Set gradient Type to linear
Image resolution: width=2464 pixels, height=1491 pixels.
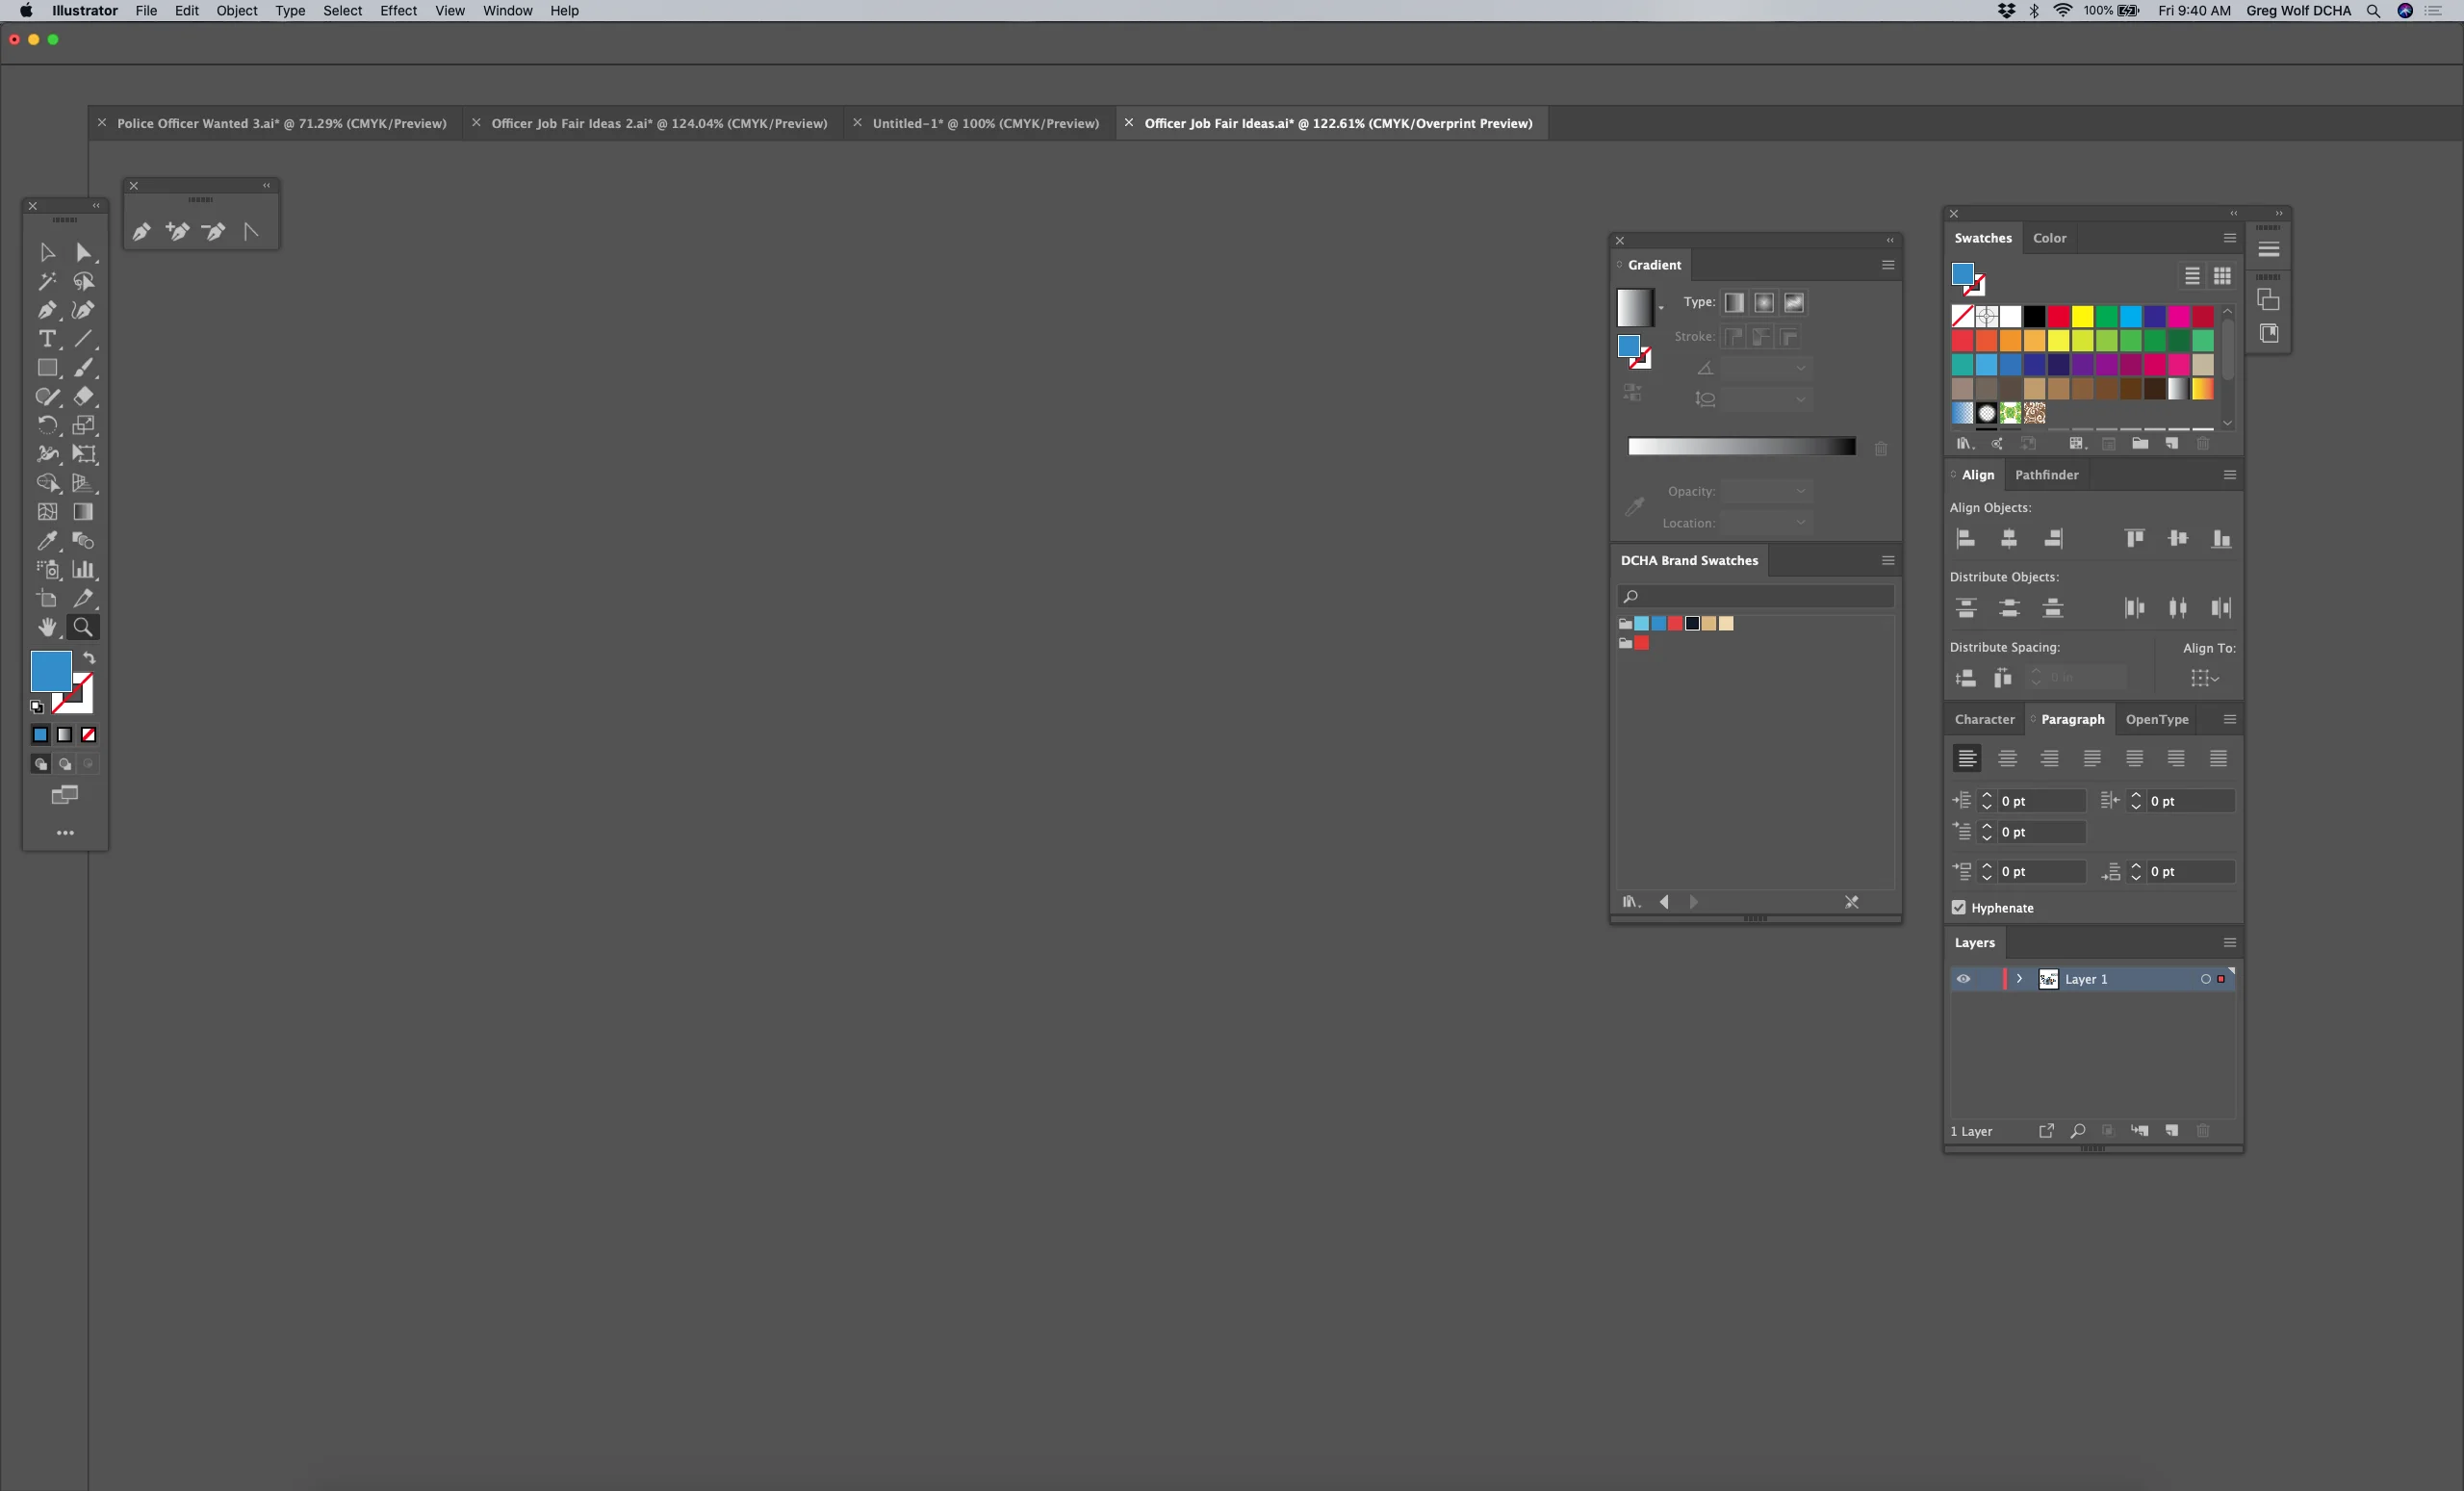pos(1735,303)
